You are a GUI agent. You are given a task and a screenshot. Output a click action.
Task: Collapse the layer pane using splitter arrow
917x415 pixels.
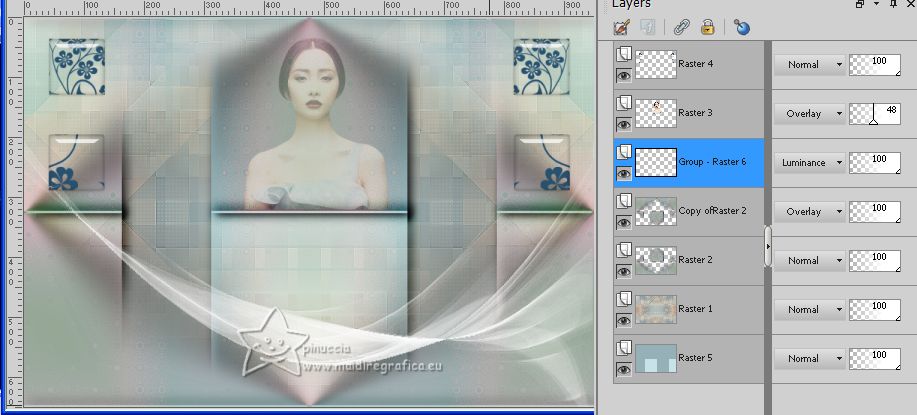pos(768,247)
